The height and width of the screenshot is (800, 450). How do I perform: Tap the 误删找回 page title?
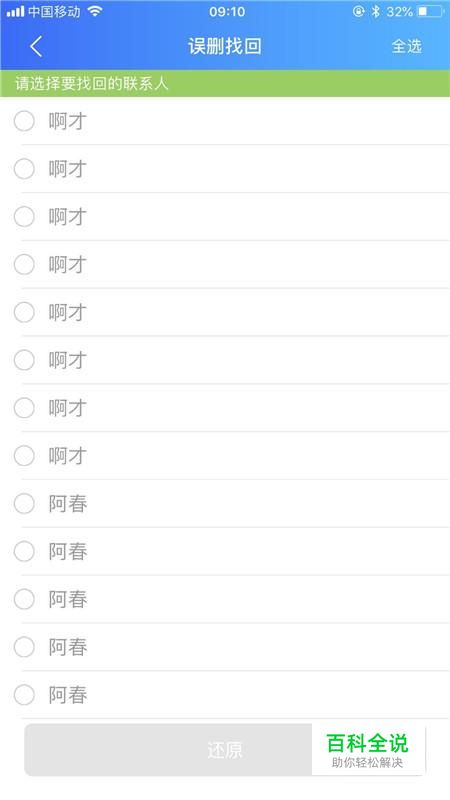coord(224,46)
